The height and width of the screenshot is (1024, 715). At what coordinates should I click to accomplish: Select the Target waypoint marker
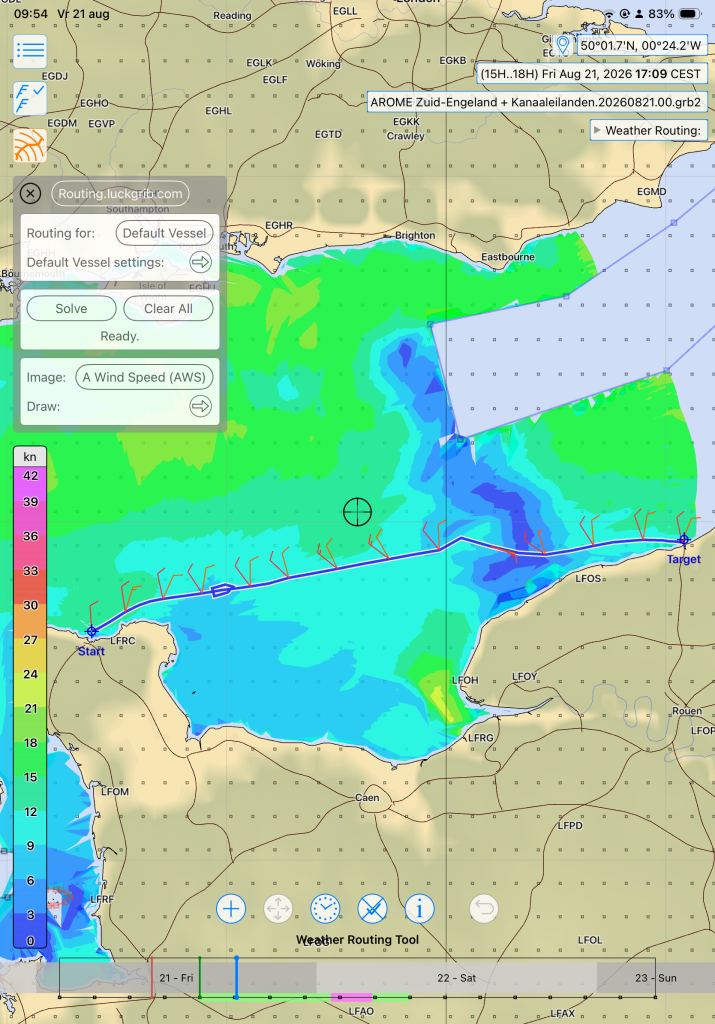coord(684,539)
